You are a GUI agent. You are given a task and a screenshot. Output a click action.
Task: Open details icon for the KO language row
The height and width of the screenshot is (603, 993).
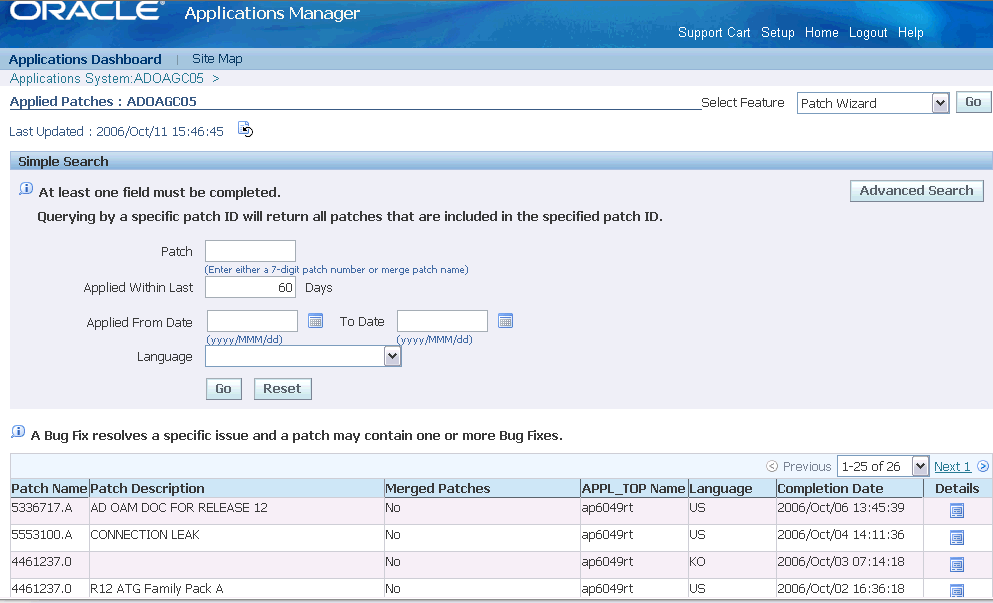coord(957,564)
